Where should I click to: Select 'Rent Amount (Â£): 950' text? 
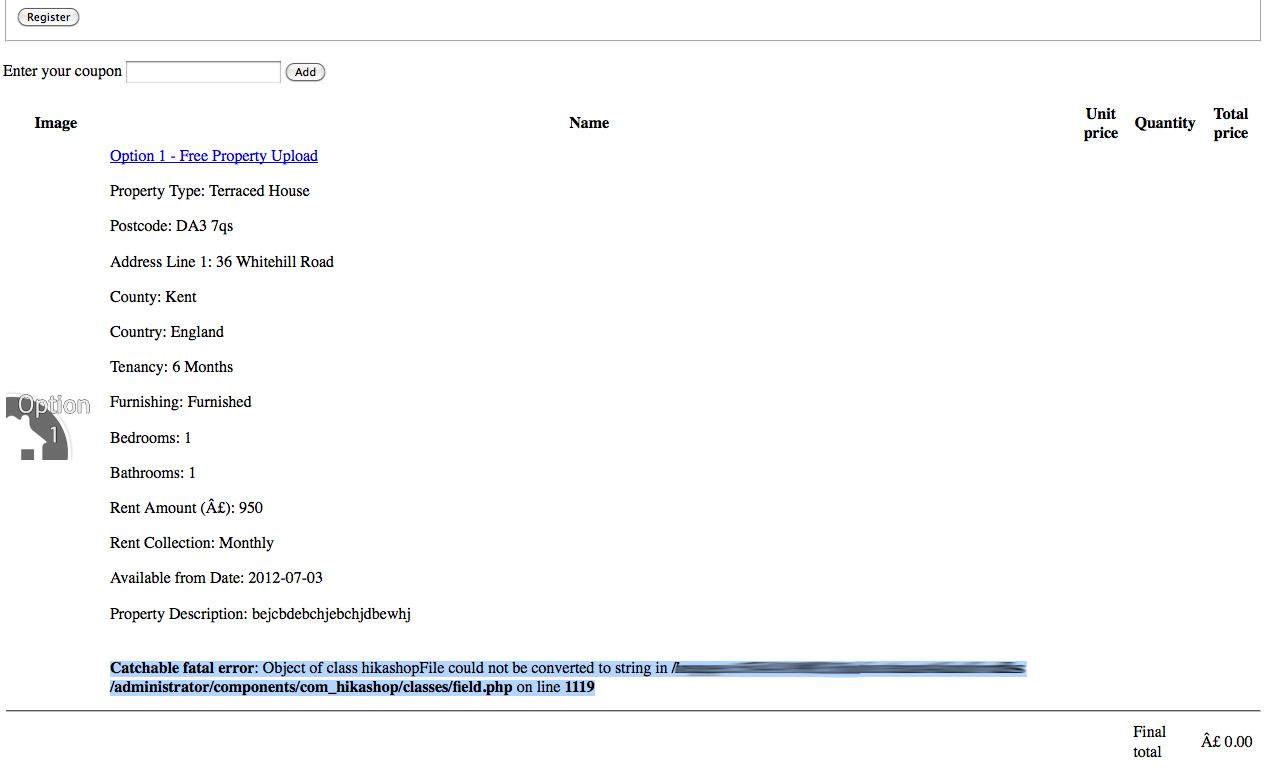[186, 508]
